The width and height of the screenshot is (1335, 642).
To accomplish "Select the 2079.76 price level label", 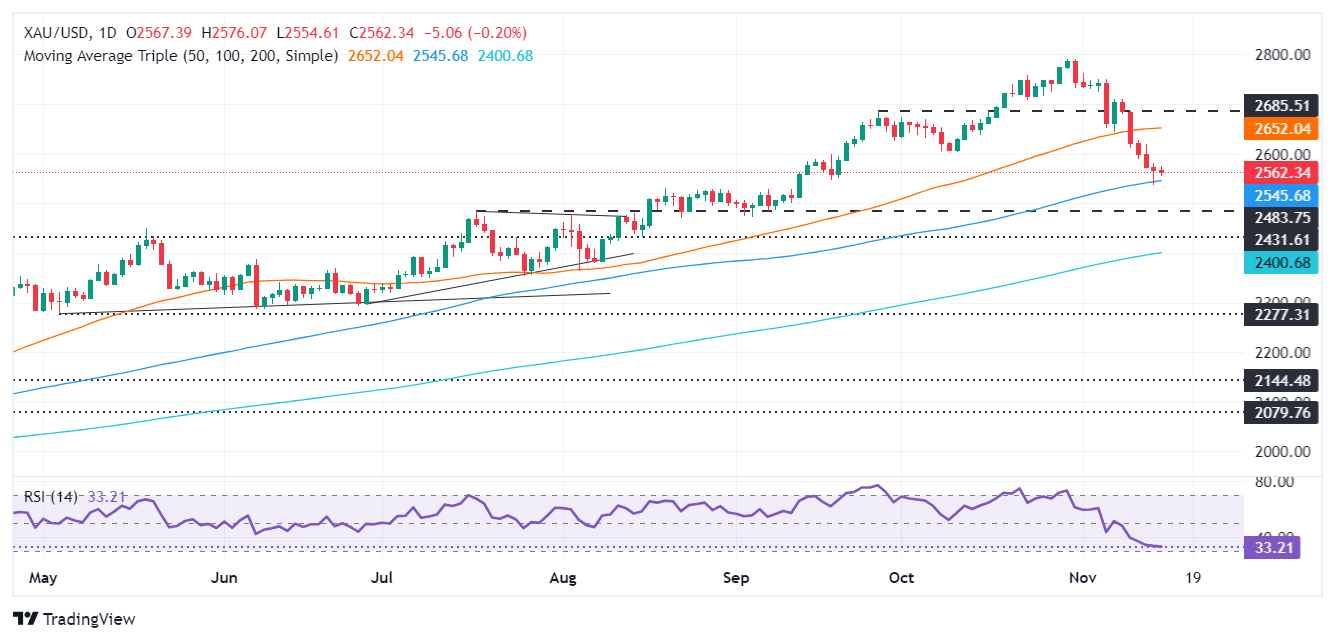I will click(1285, 413).
